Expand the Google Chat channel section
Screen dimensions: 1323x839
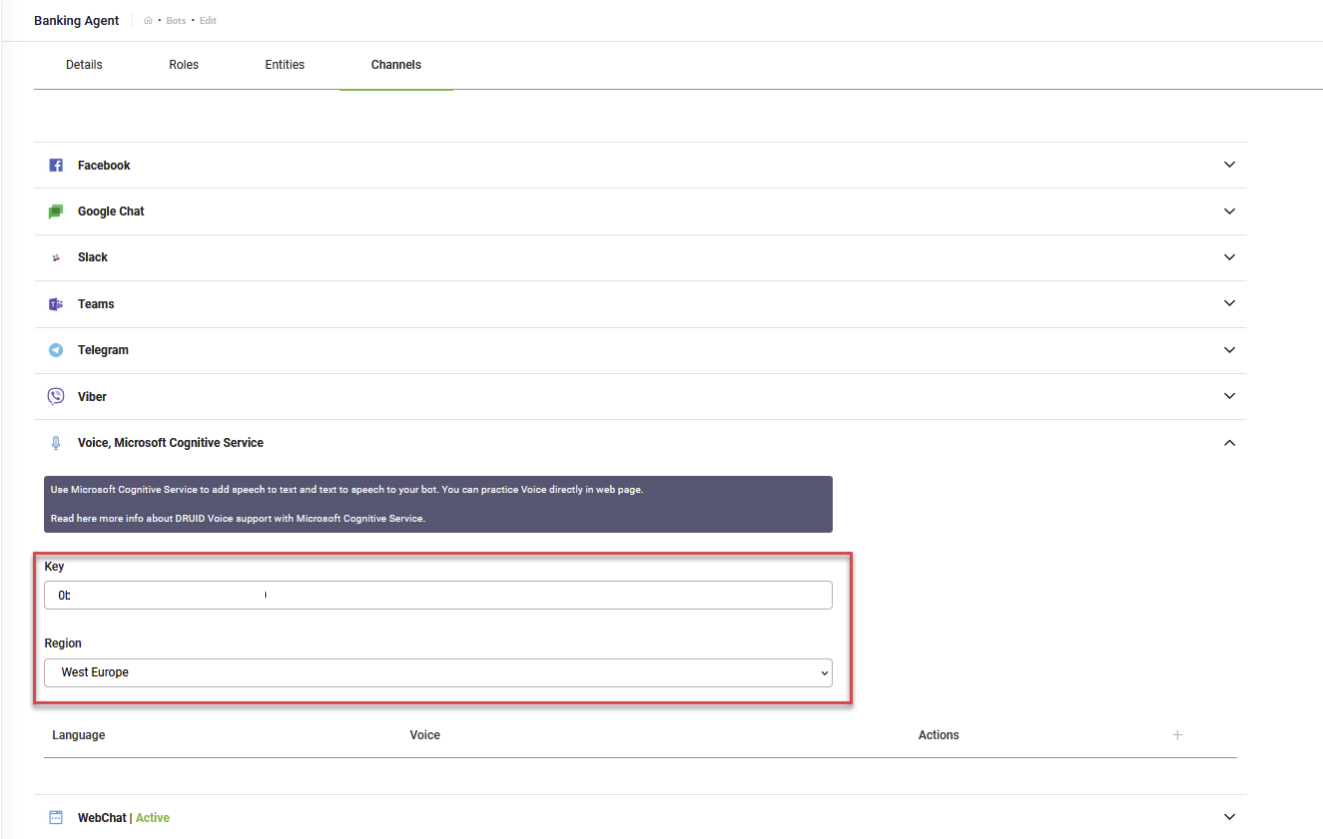(1230, 211)
